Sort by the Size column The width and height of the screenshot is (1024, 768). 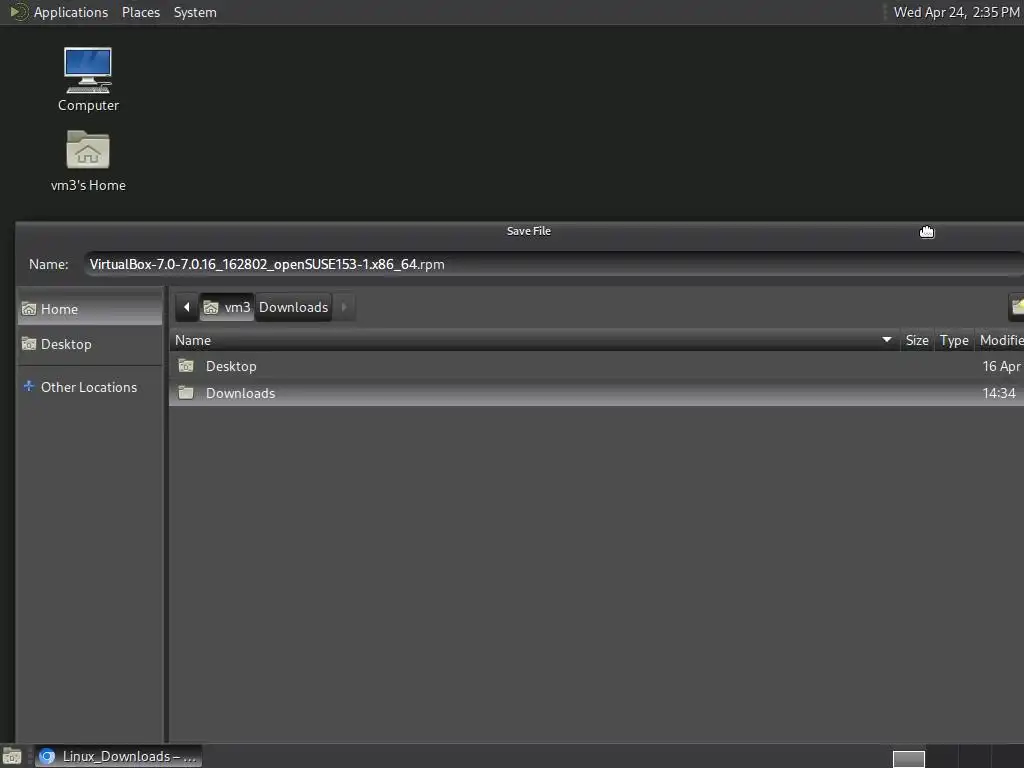coord(917,340)
